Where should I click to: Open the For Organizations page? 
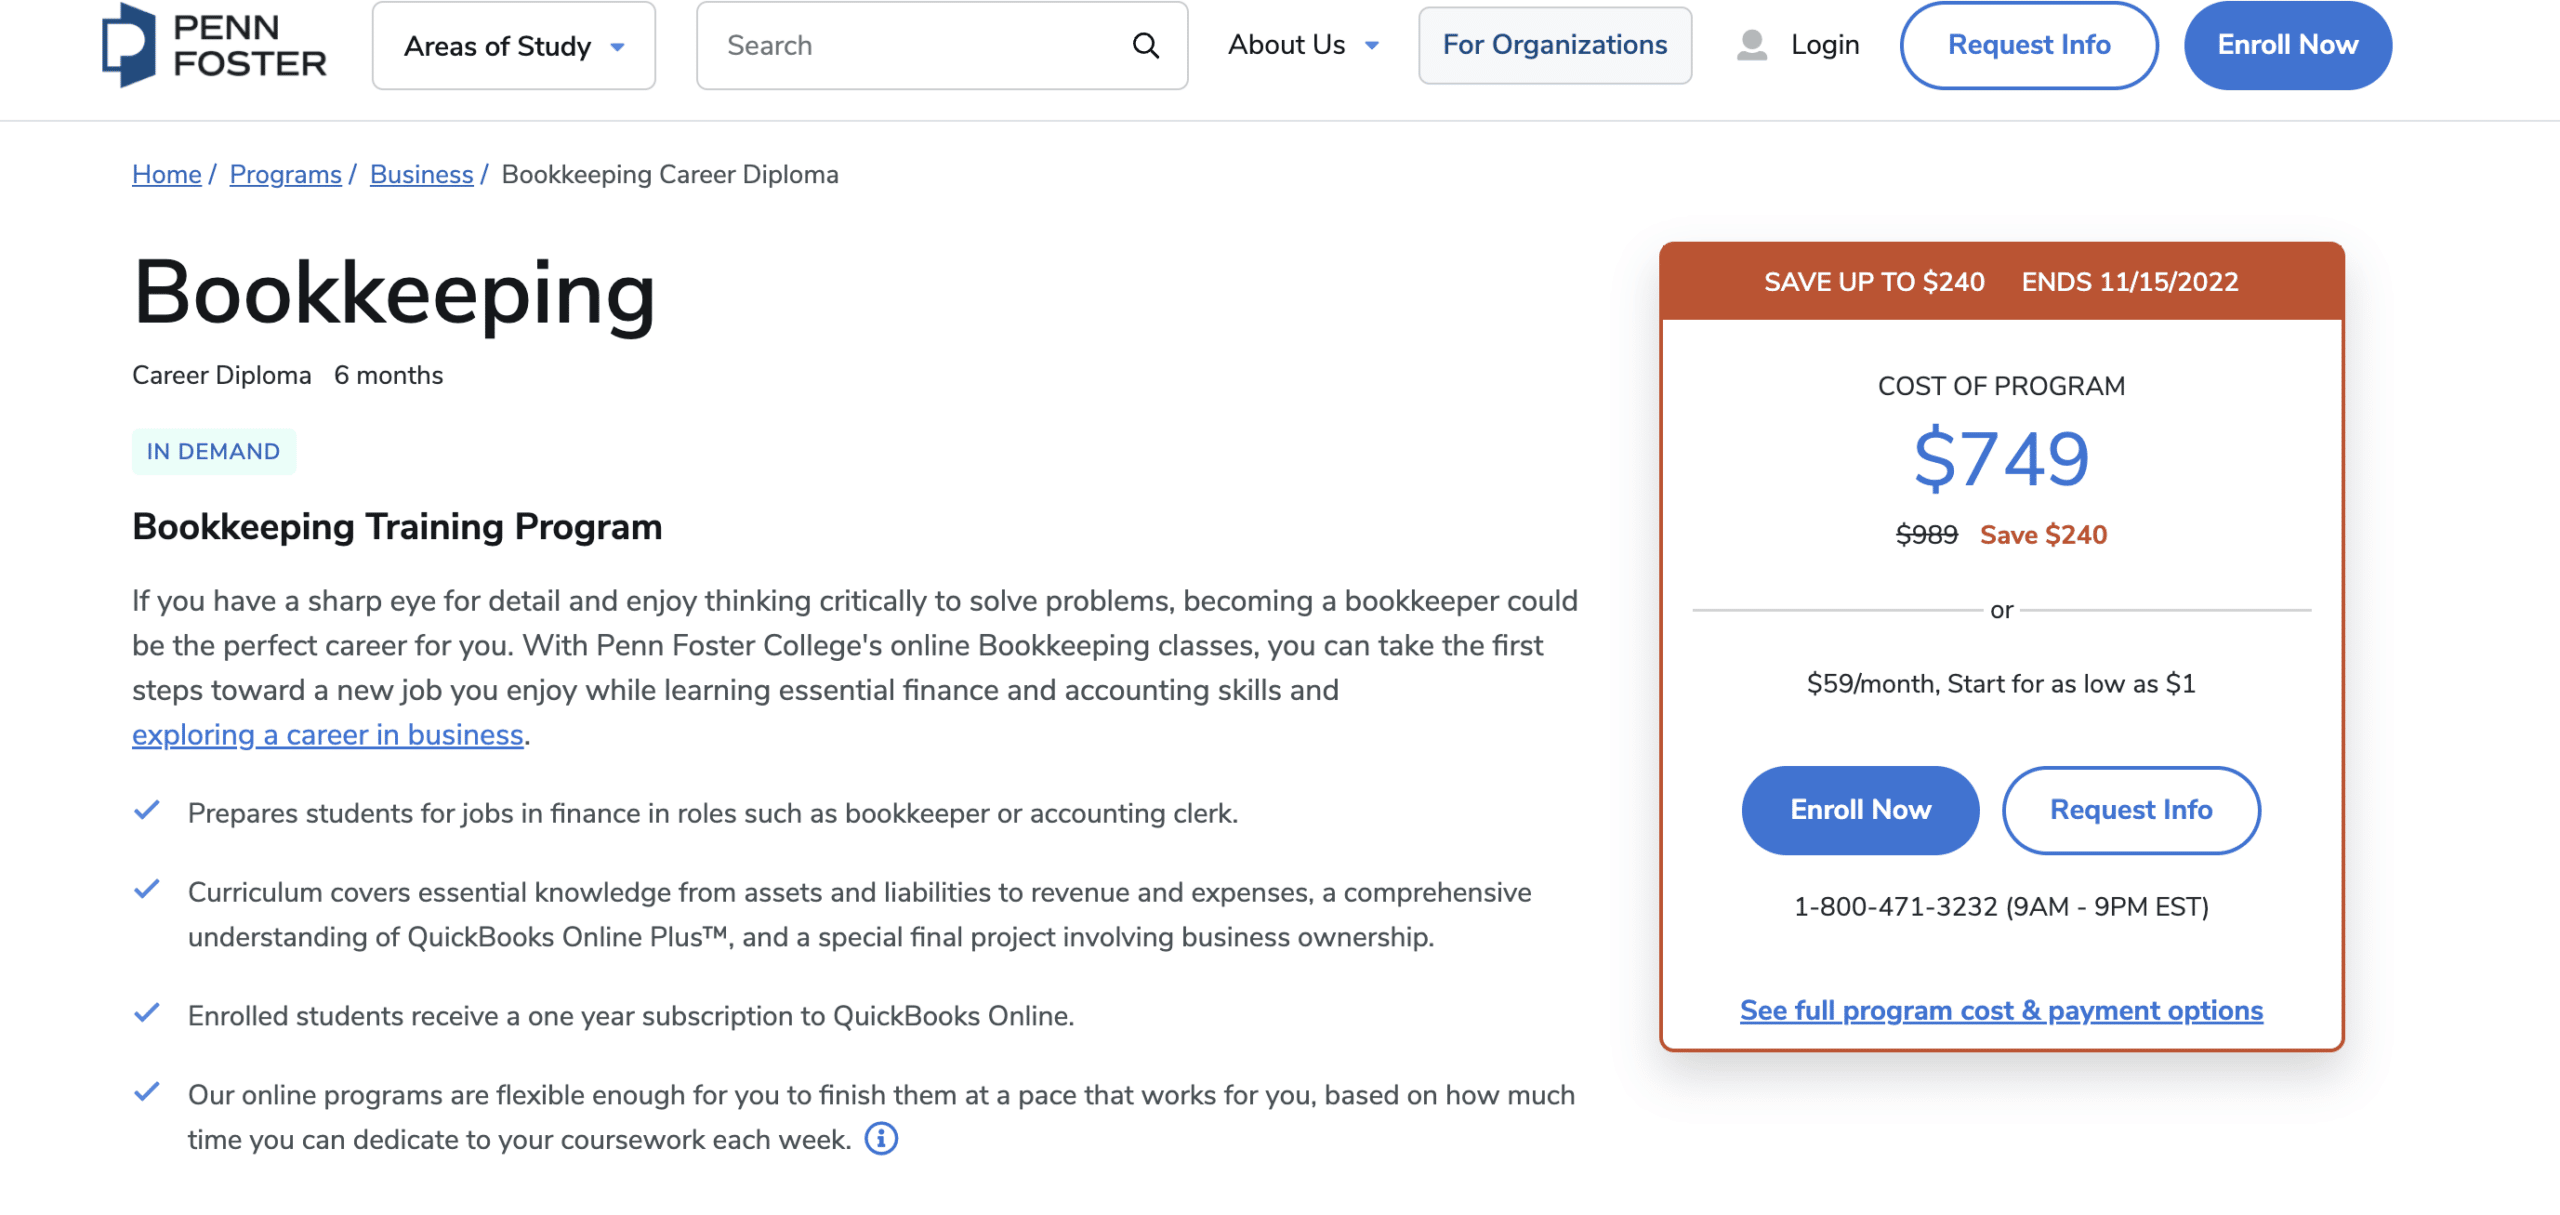click(x=1555, y=45)
